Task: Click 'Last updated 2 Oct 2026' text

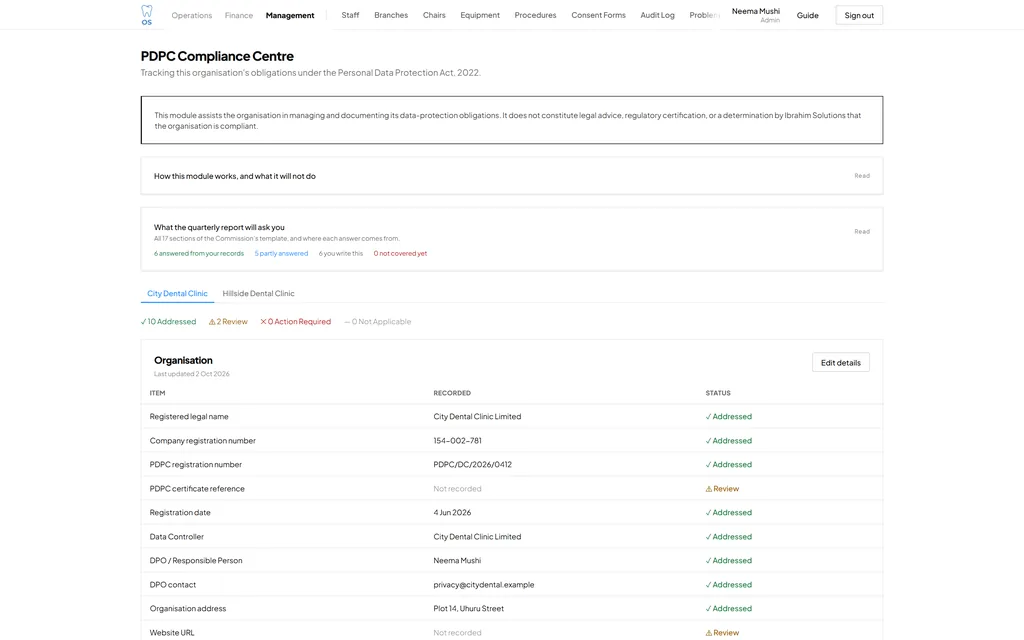Action: pyautogui.click(x=191, y=374)
